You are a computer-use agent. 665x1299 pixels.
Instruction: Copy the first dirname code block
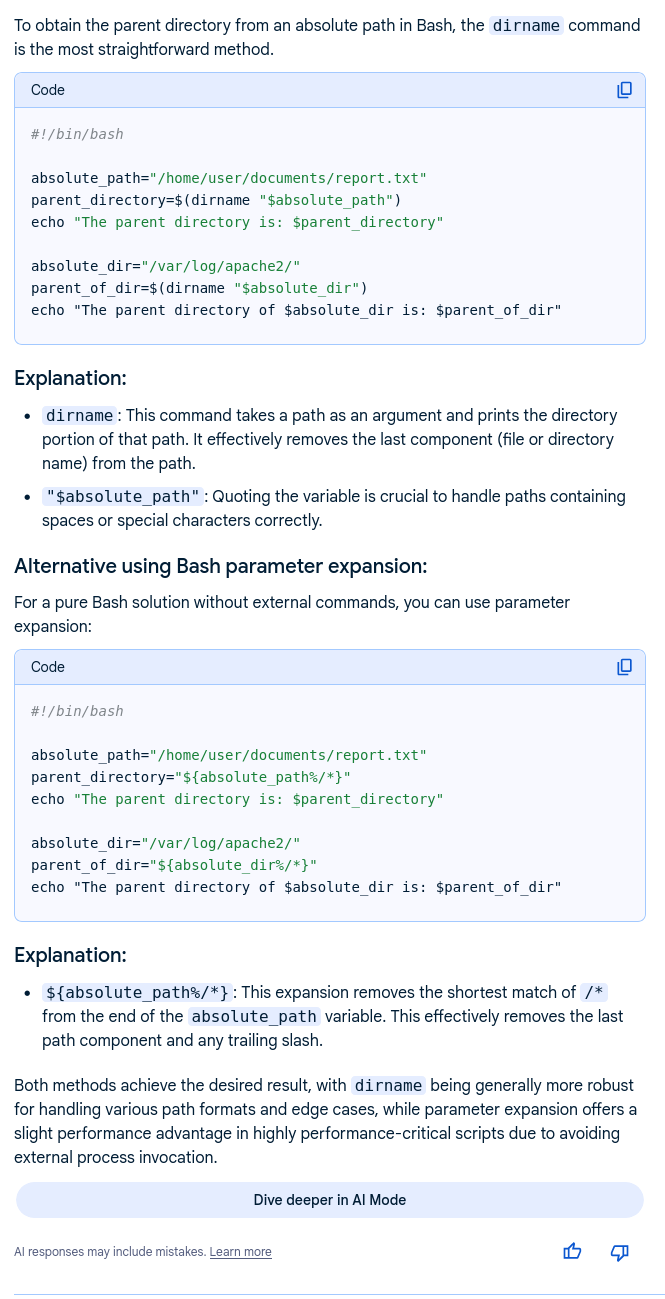(624, 90)
